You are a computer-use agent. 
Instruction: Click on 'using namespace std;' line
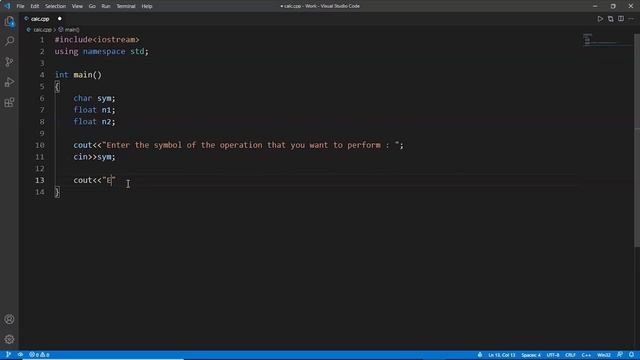[x=102, y=51]
